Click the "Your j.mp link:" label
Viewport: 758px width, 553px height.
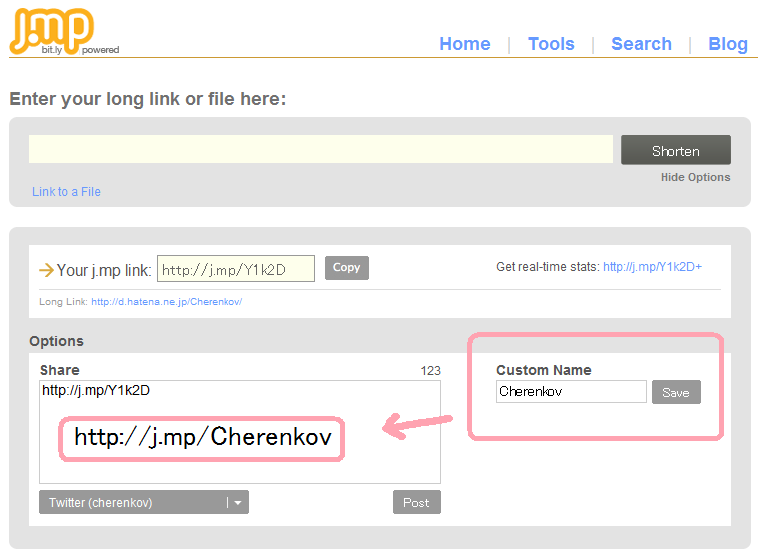pos(104,270)
